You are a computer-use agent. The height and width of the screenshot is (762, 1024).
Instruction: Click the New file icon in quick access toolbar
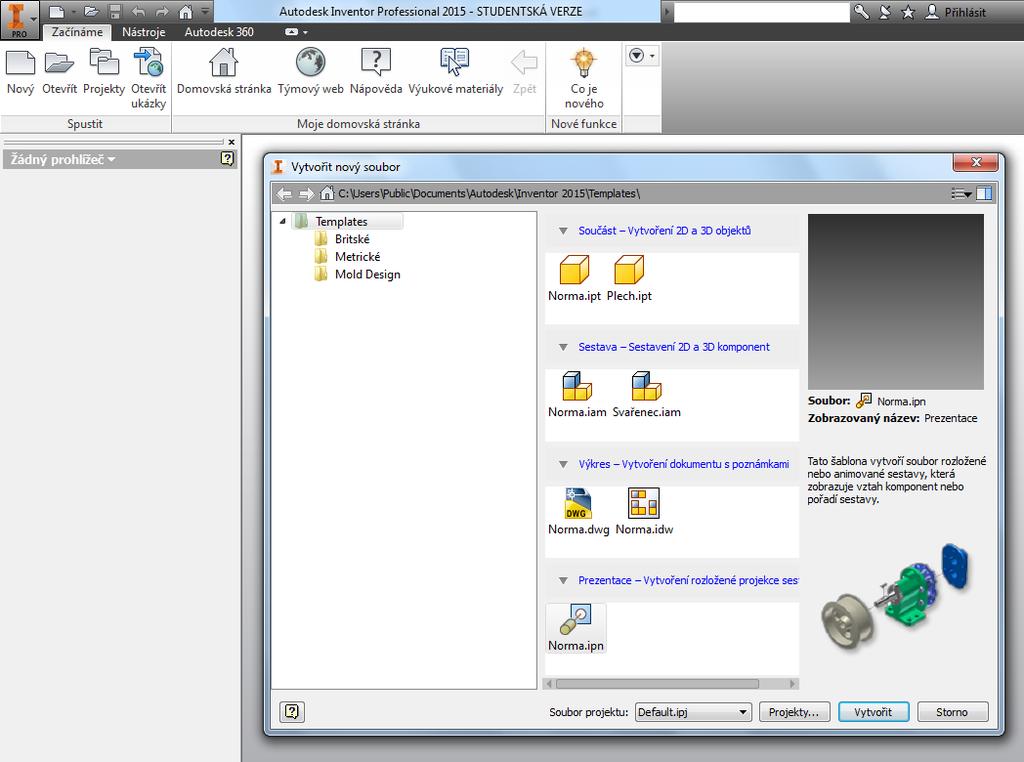tap(57, 12)
